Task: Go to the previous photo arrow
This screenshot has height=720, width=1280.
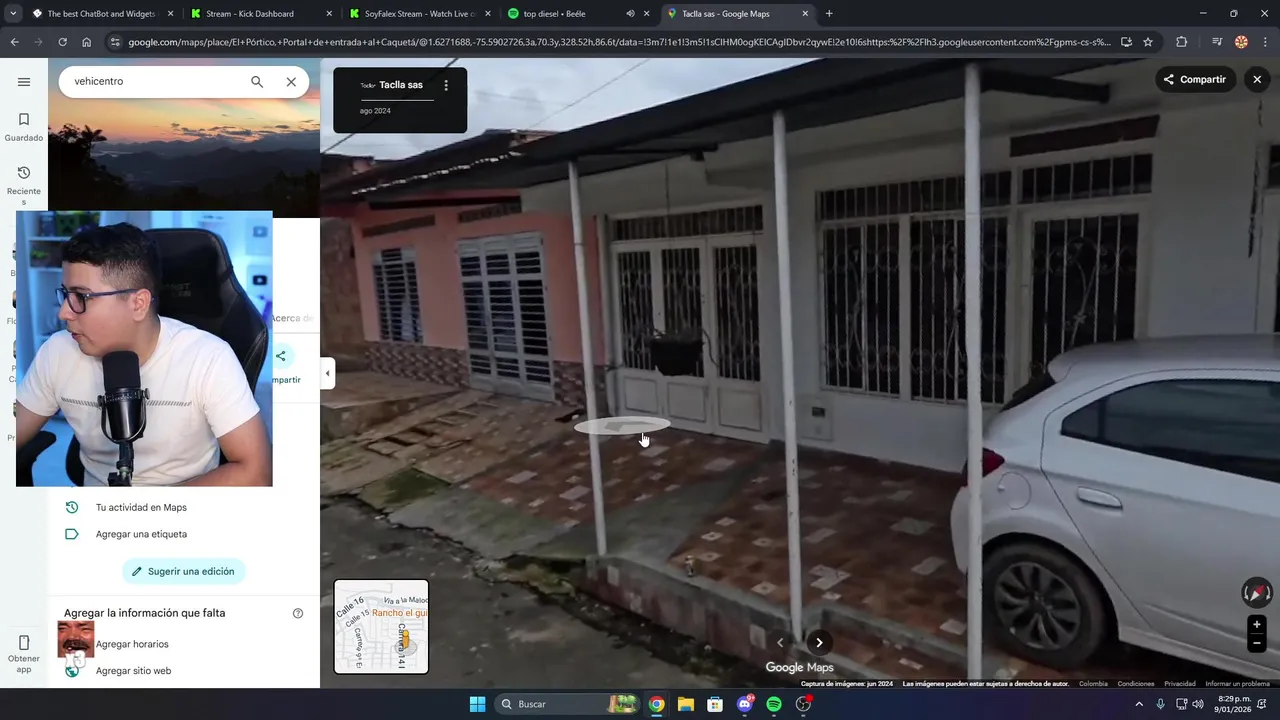Action: pyautogui.click(x=780, y=643)
